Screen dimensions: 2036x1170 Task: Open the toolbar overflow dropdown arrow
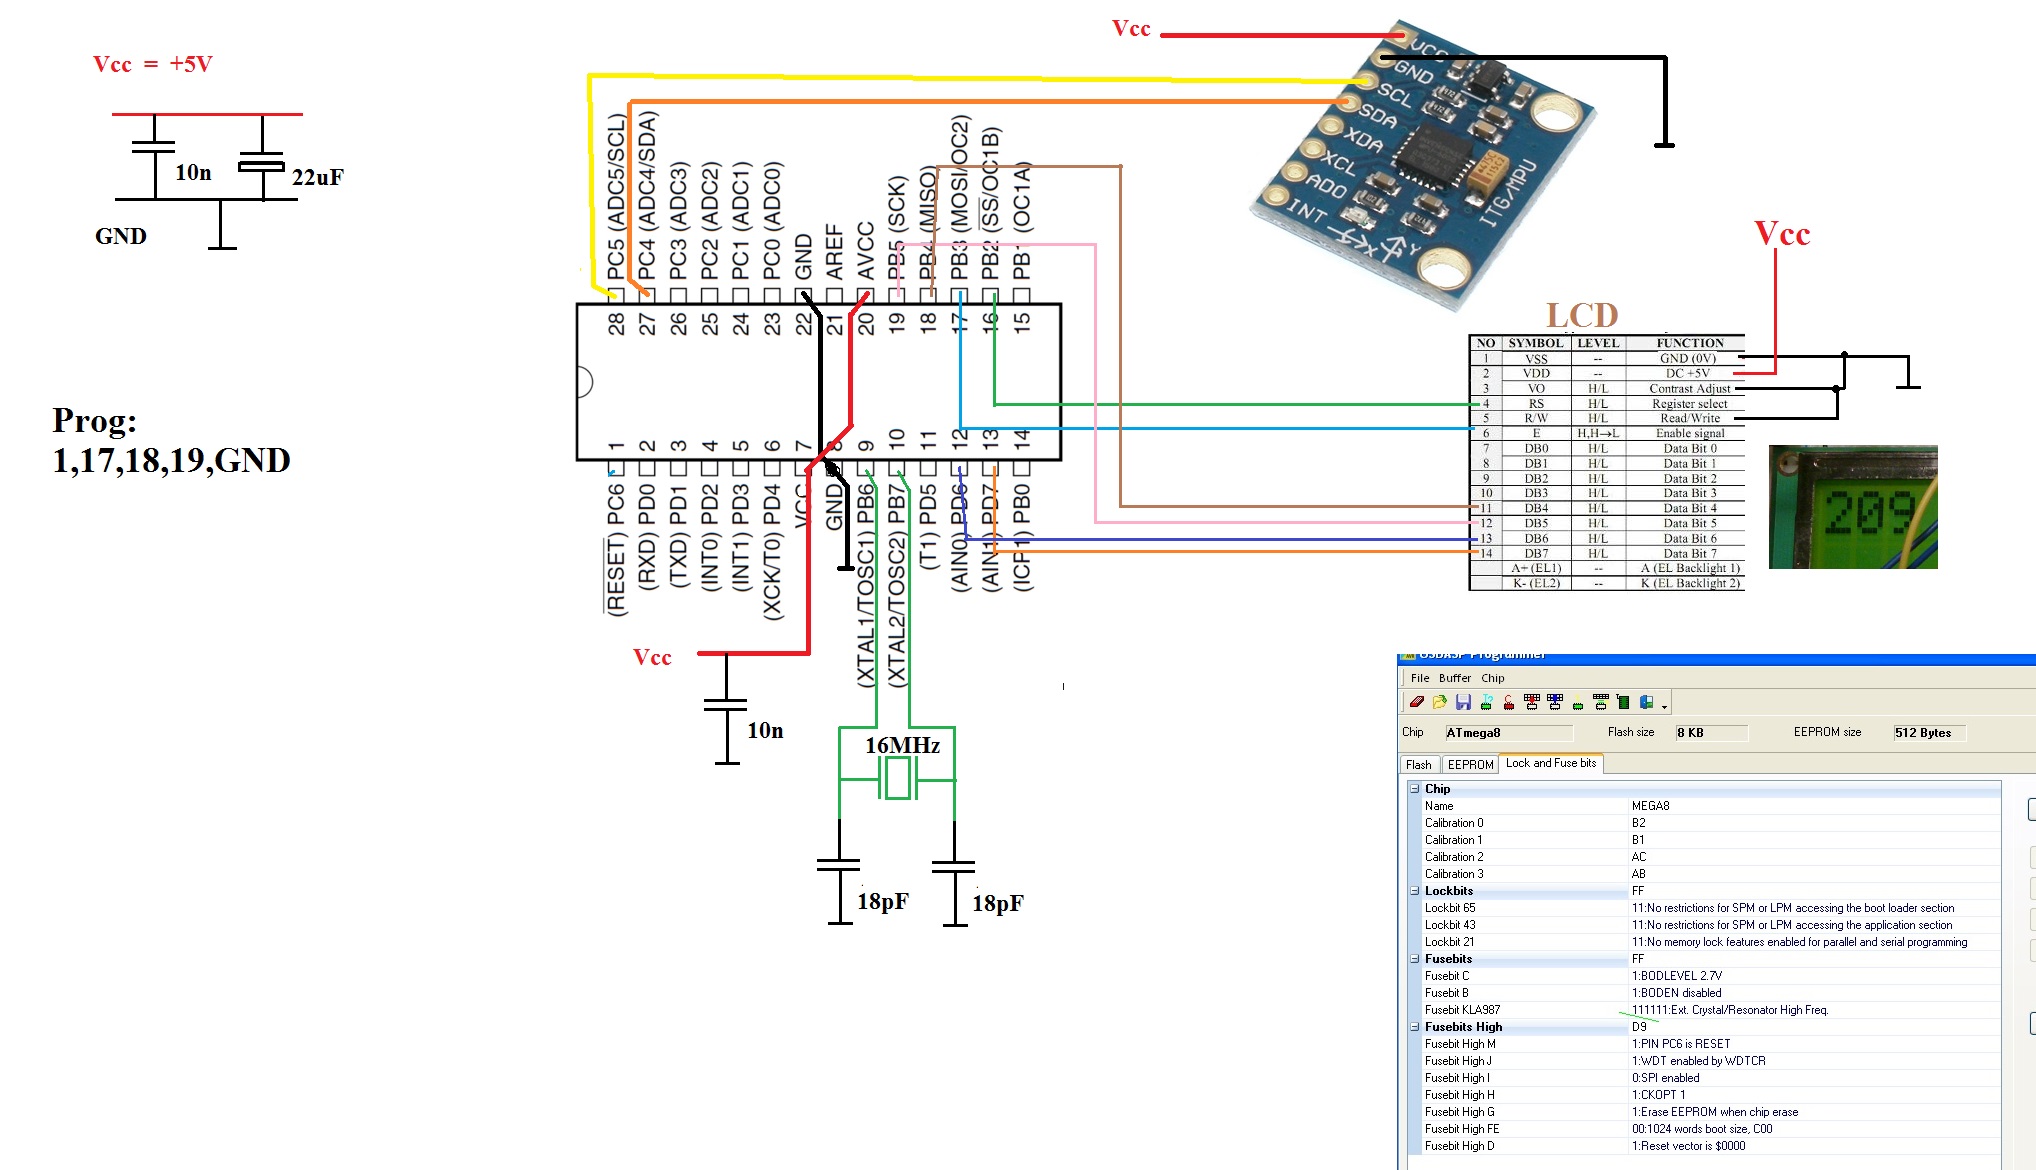pyautogui.click(x=1664, y=707)
